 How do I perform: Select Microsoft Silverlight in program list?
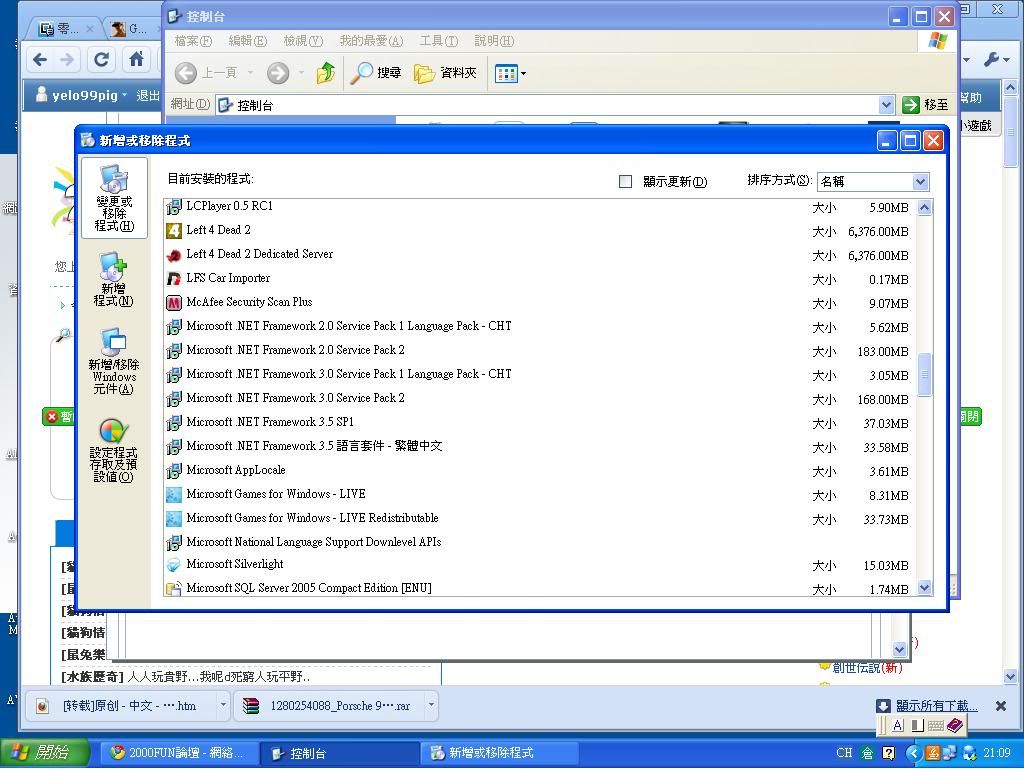coord(235,565)
